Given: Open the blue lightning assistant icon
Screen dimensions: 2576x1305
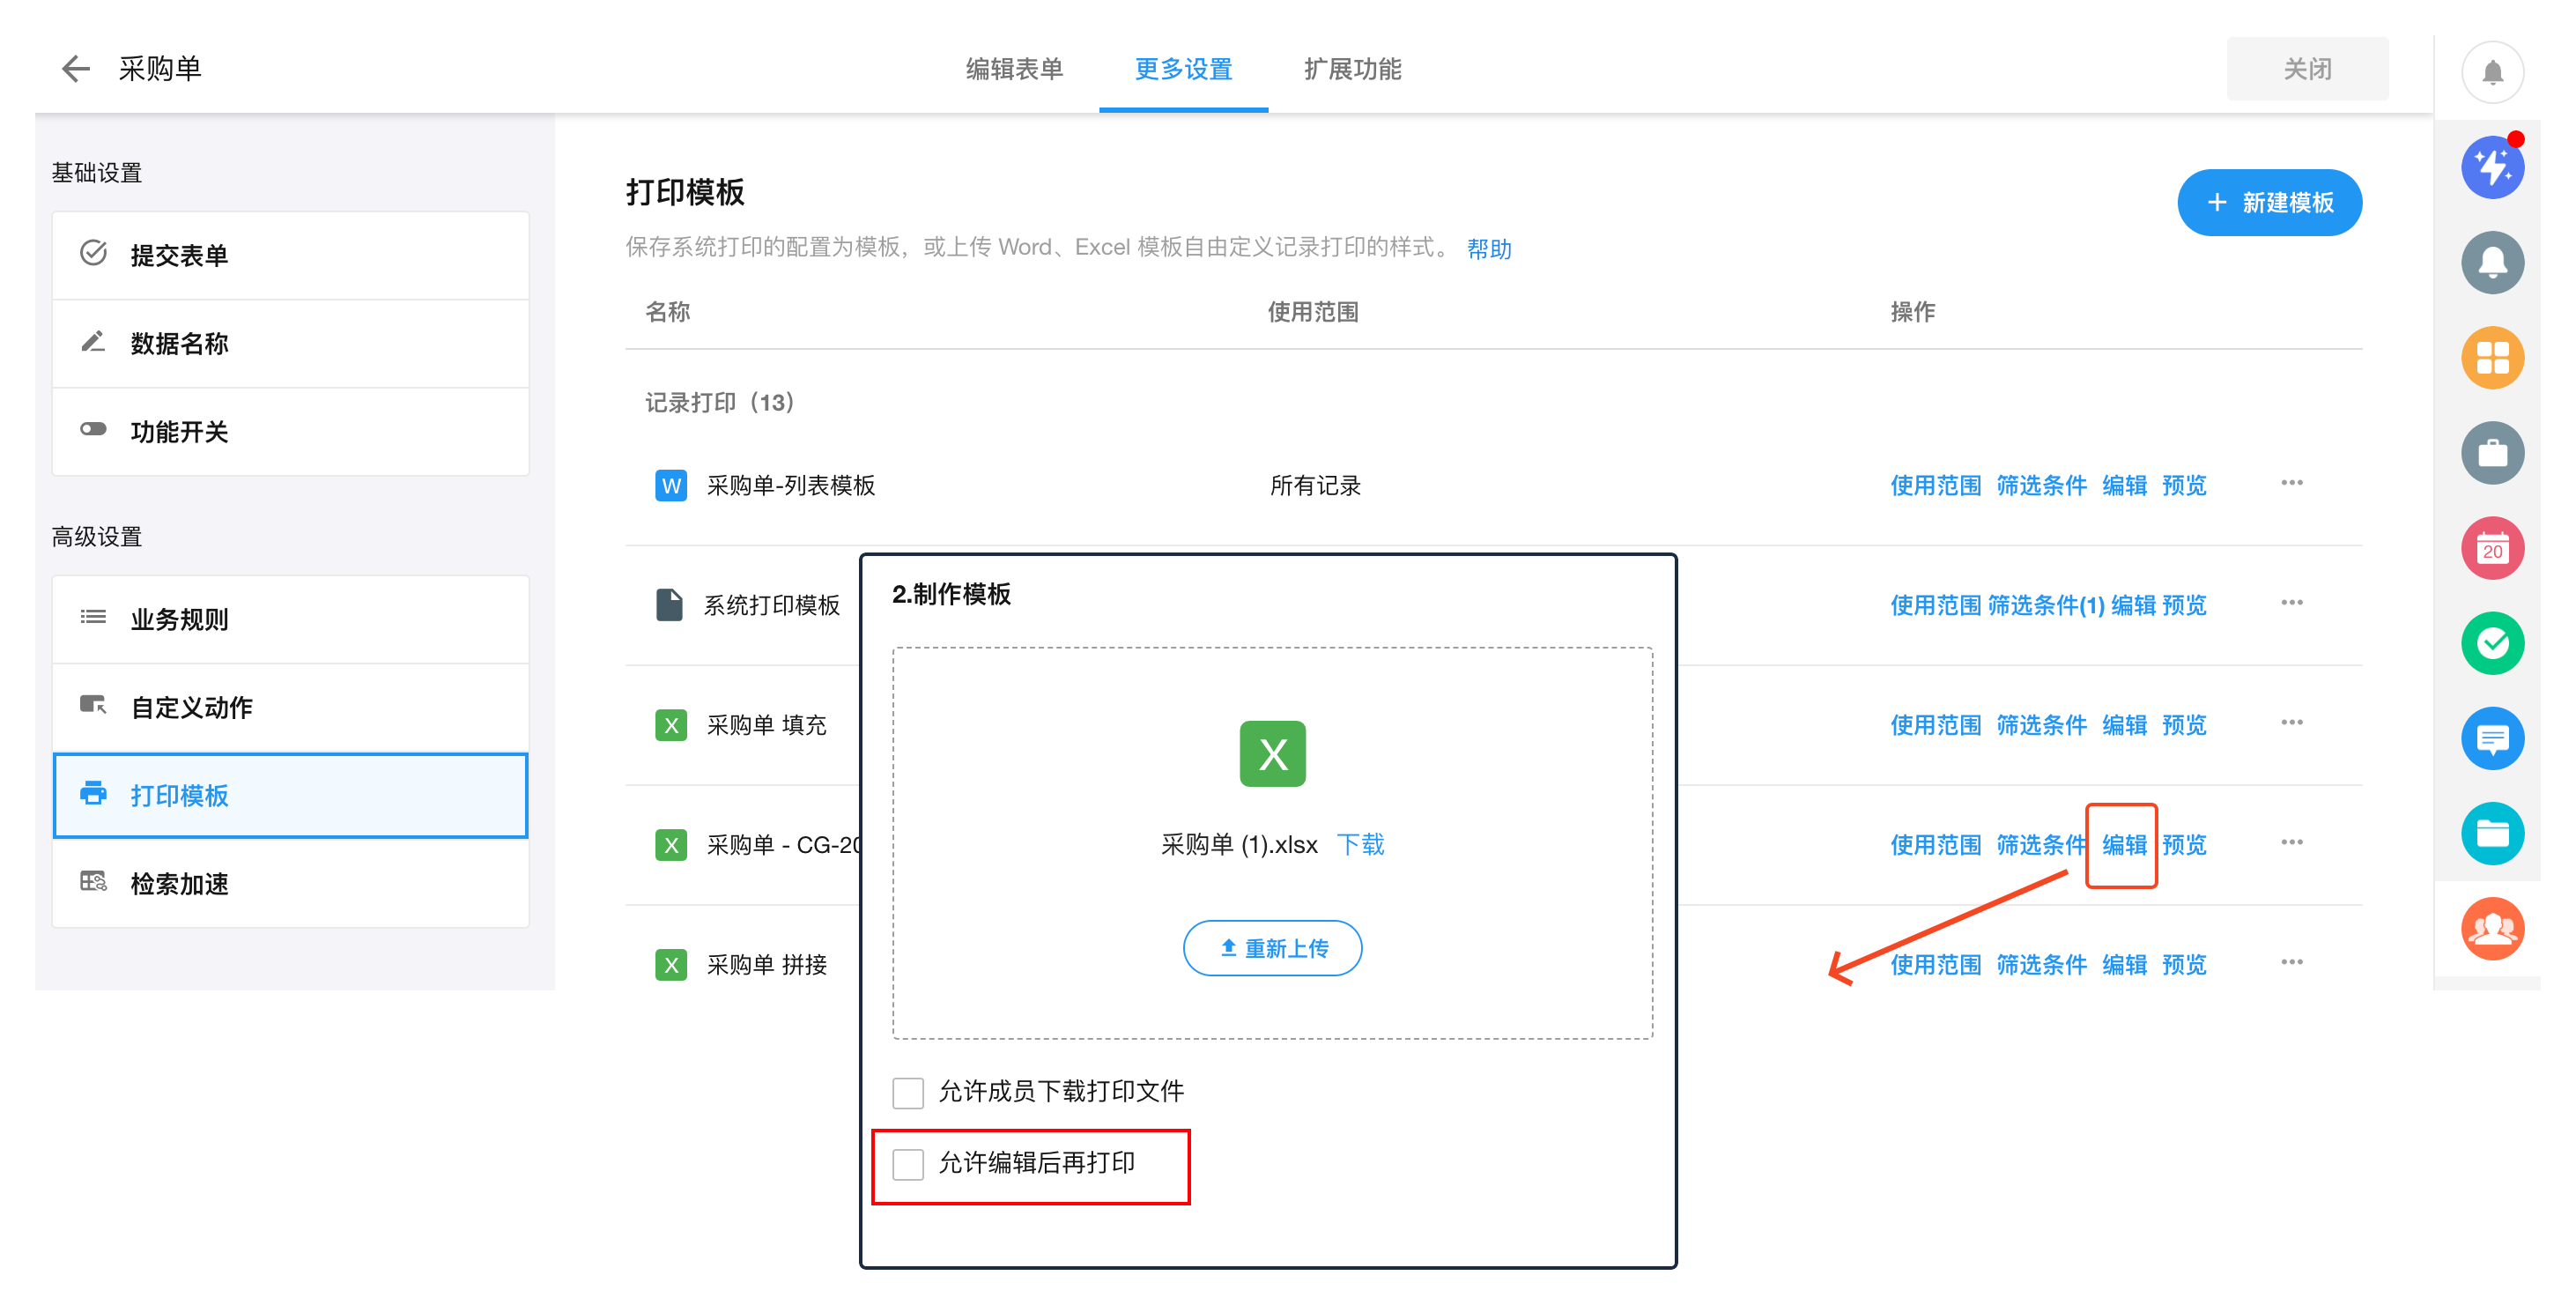Looking at the screenshot, I should (x=2492, y=167).
